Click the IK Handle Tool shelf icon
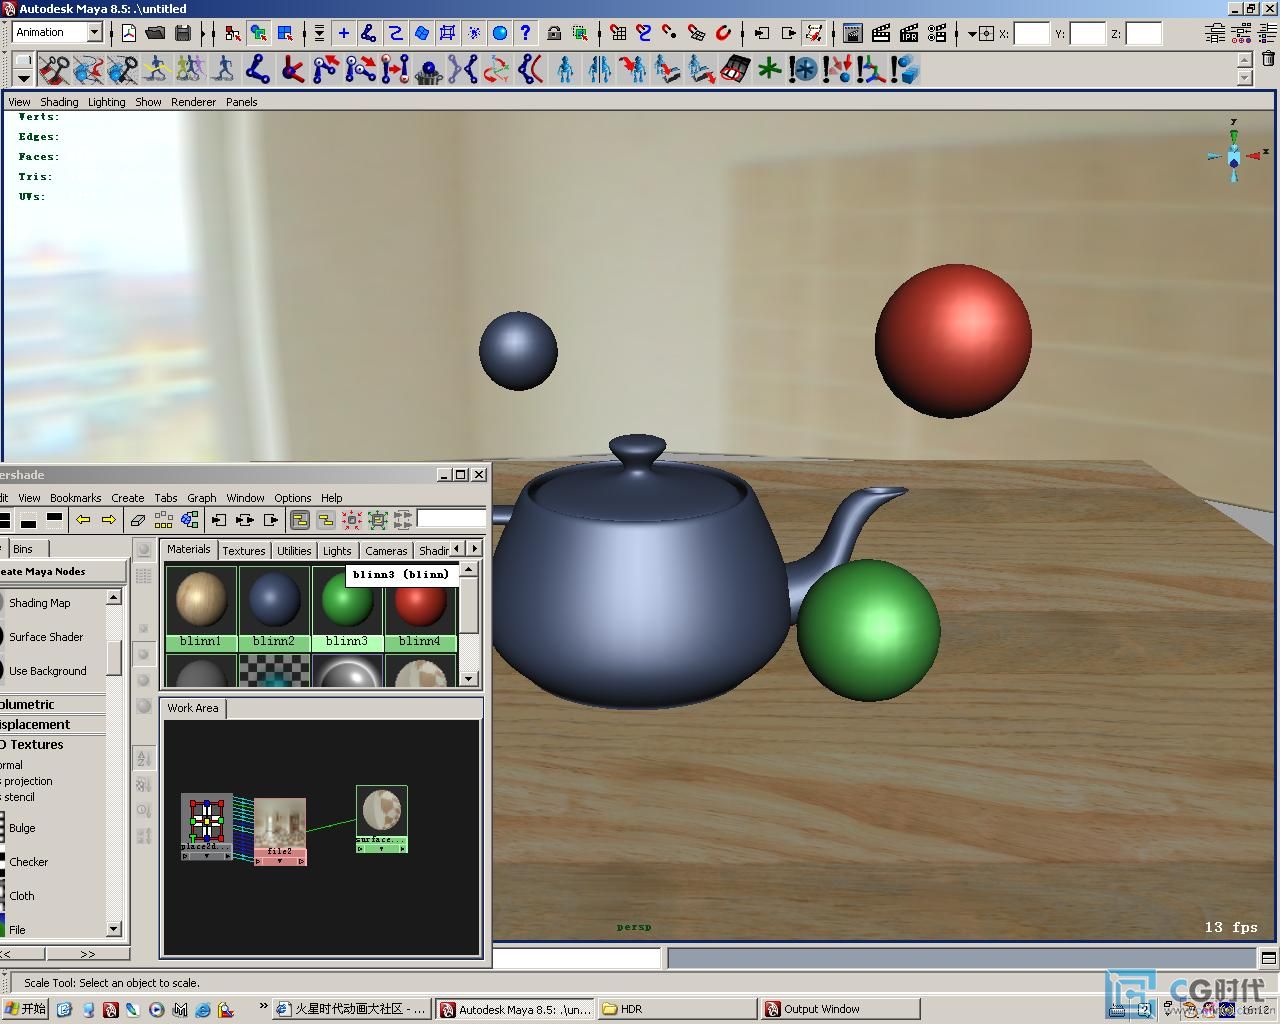This screenshot has height=1024, width=1280. (292, 69)
